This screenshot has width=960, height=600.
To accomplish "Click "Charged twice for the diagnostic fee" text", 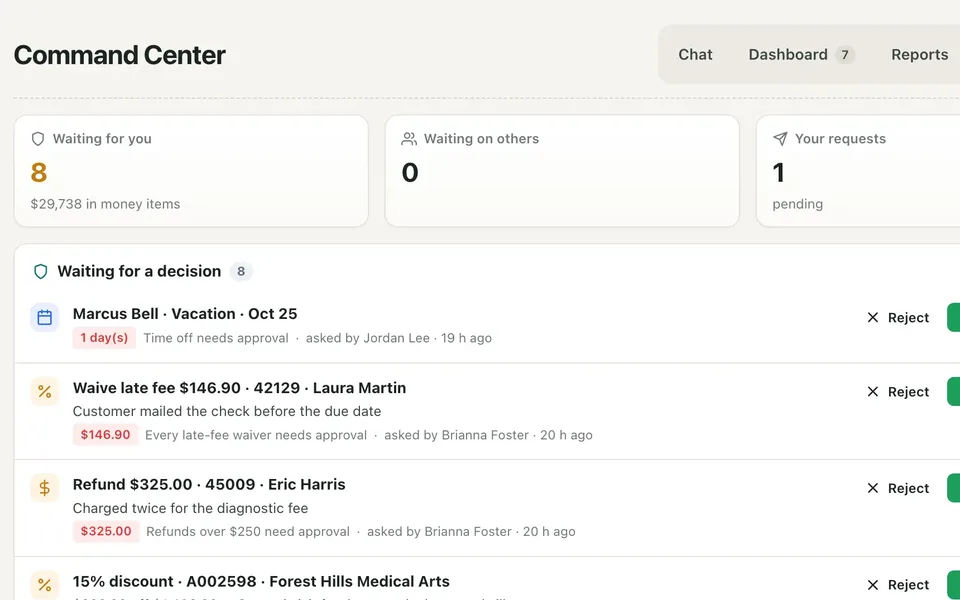I will pos(190,508).
